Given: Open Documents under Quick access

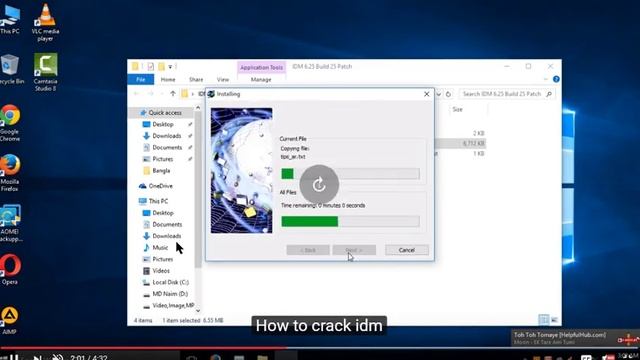Looking at the screenshot, I should coord(167,147).
